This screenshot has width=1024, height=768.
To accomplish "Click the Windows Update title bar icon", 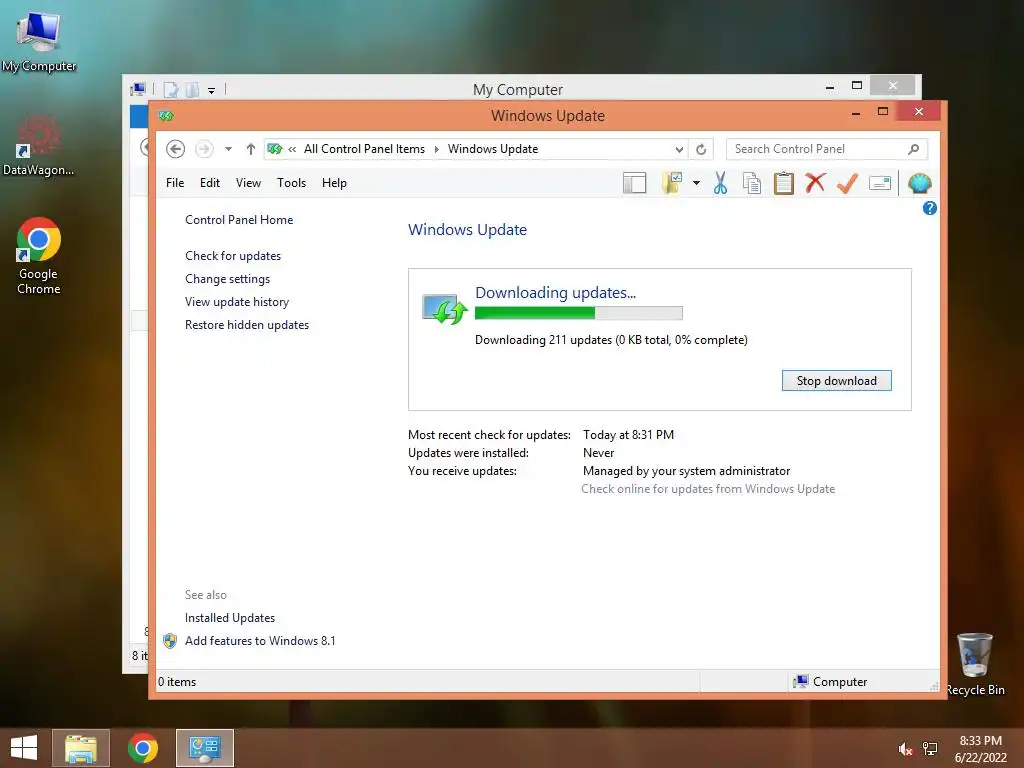I will pos(166,116).
